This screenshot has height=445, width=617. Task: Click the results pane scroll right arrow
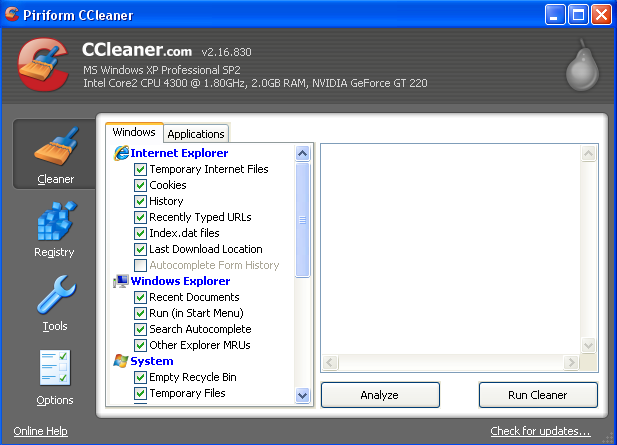pyautogui.click(x=571, y=362)
